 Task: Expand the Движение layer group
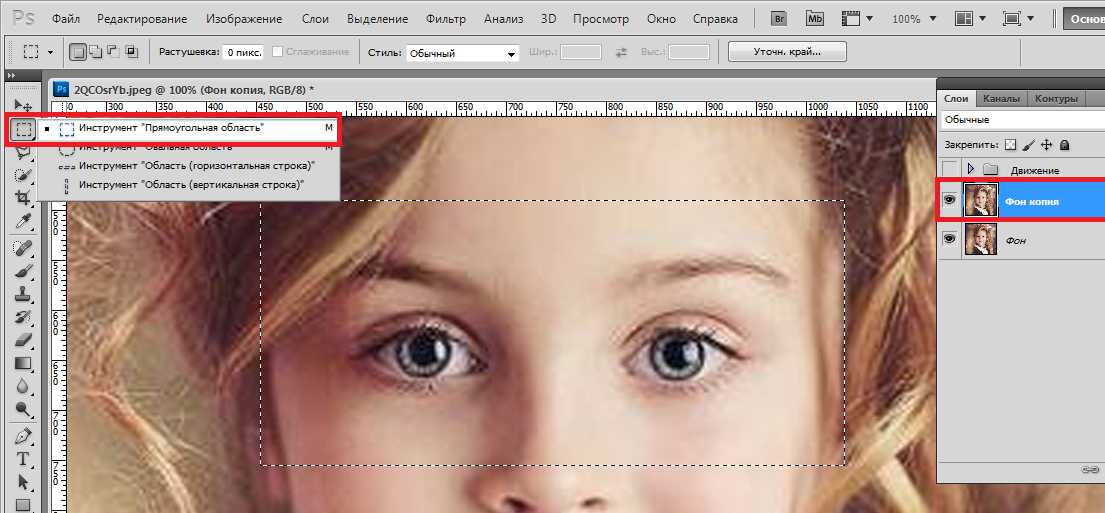tap(971, 169)
